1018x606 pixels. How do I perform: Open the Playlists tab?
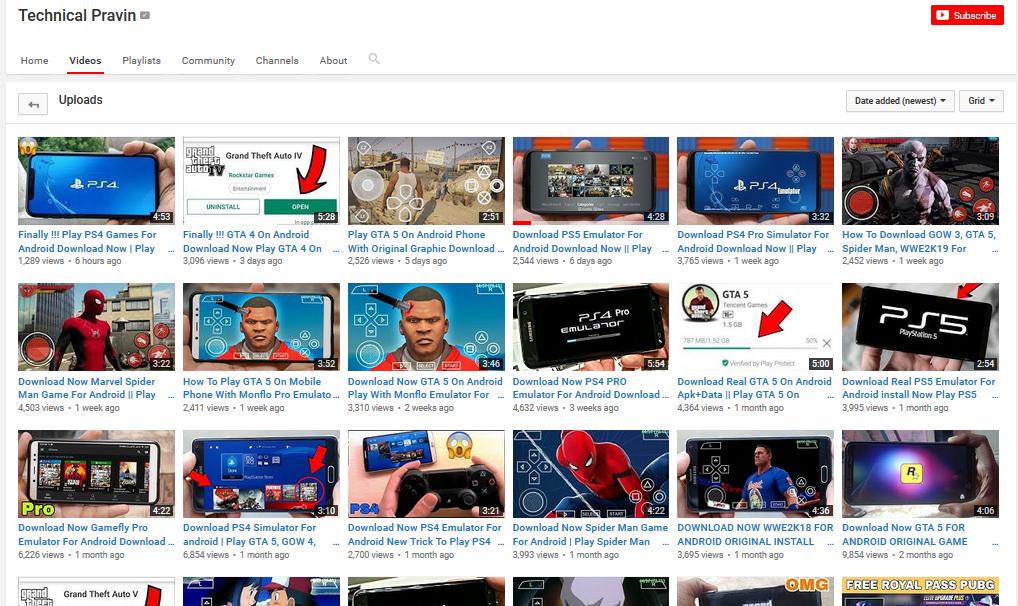pos(142,60)
